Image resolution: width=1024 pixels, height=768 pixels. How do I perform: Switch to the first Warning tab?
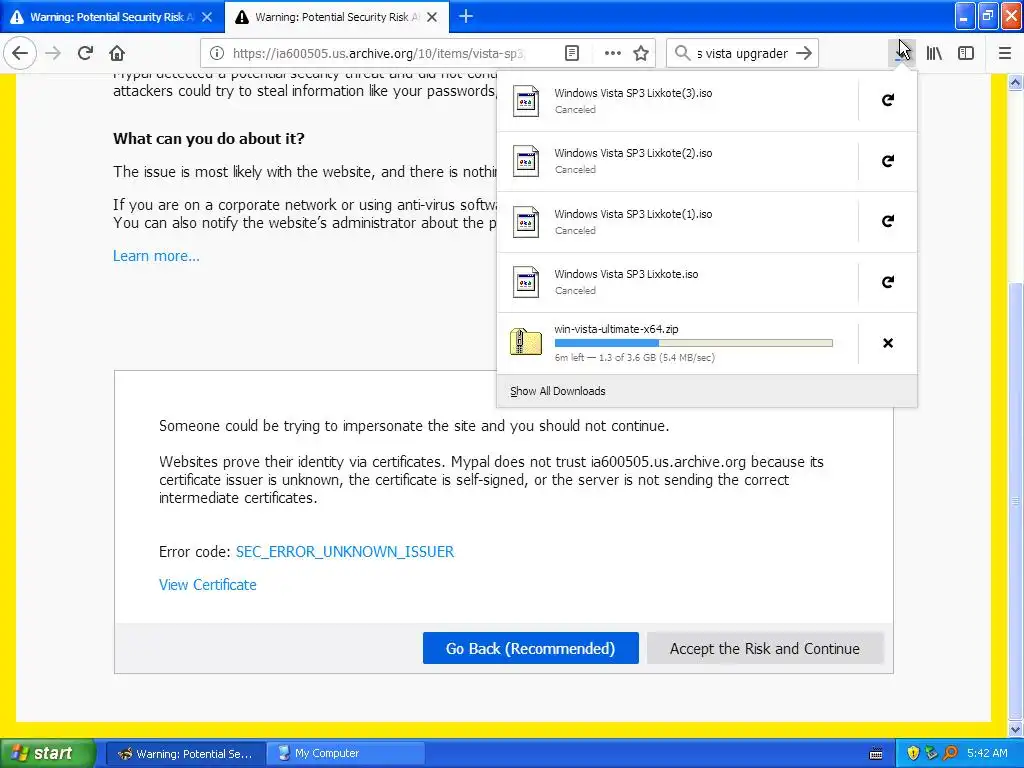coord(112,17)
